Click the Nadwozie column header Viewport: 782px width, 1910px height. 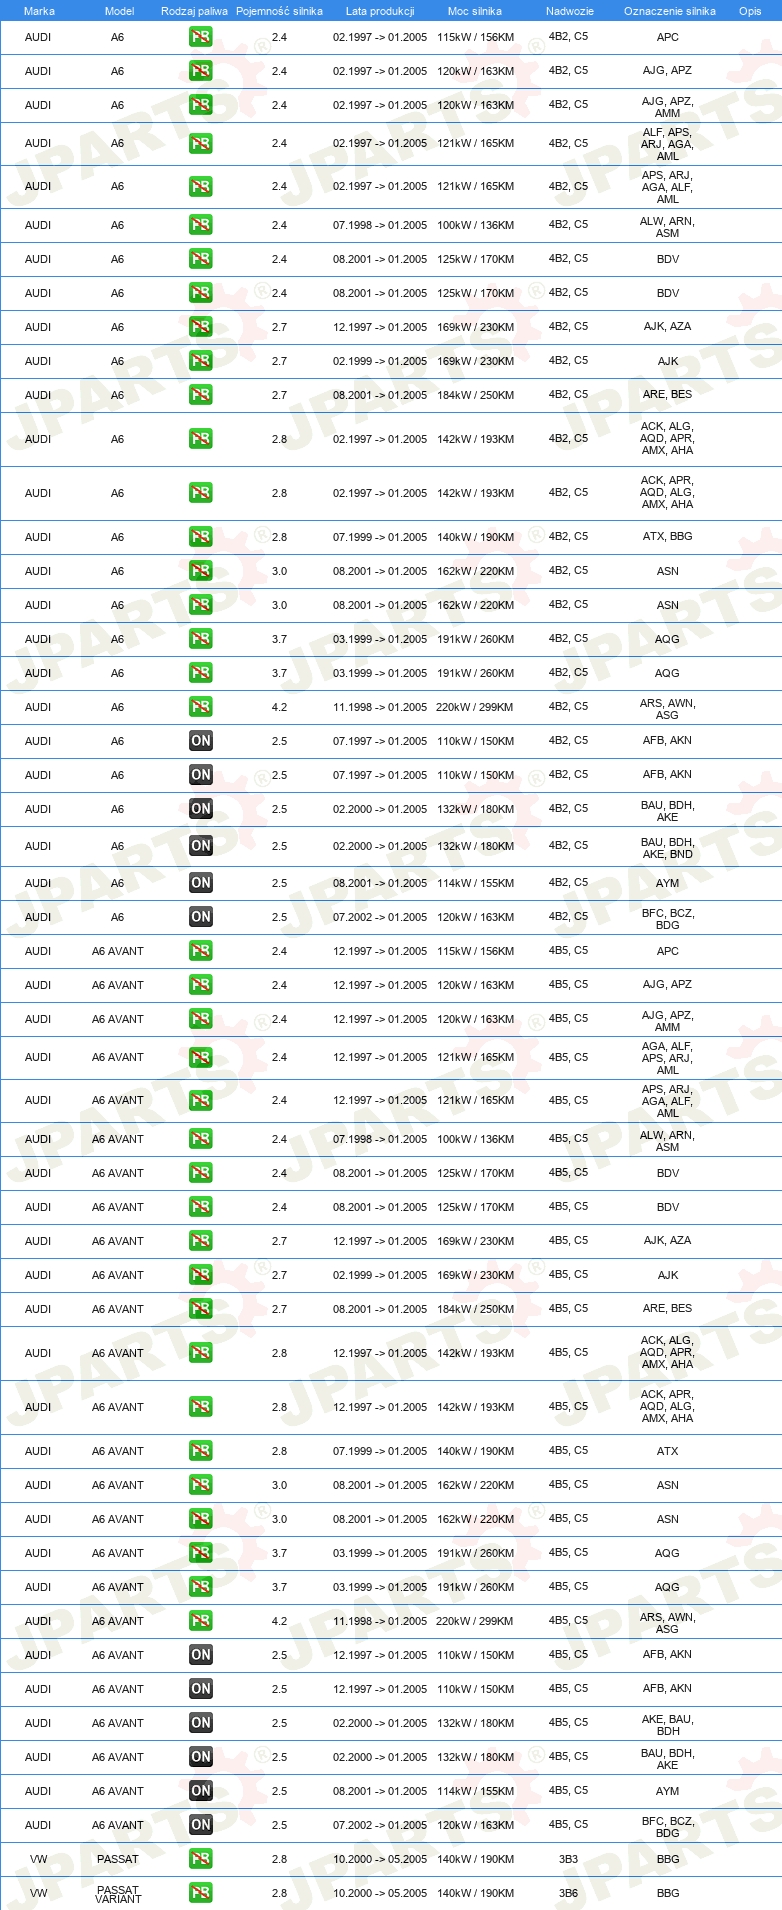point(569,11)
